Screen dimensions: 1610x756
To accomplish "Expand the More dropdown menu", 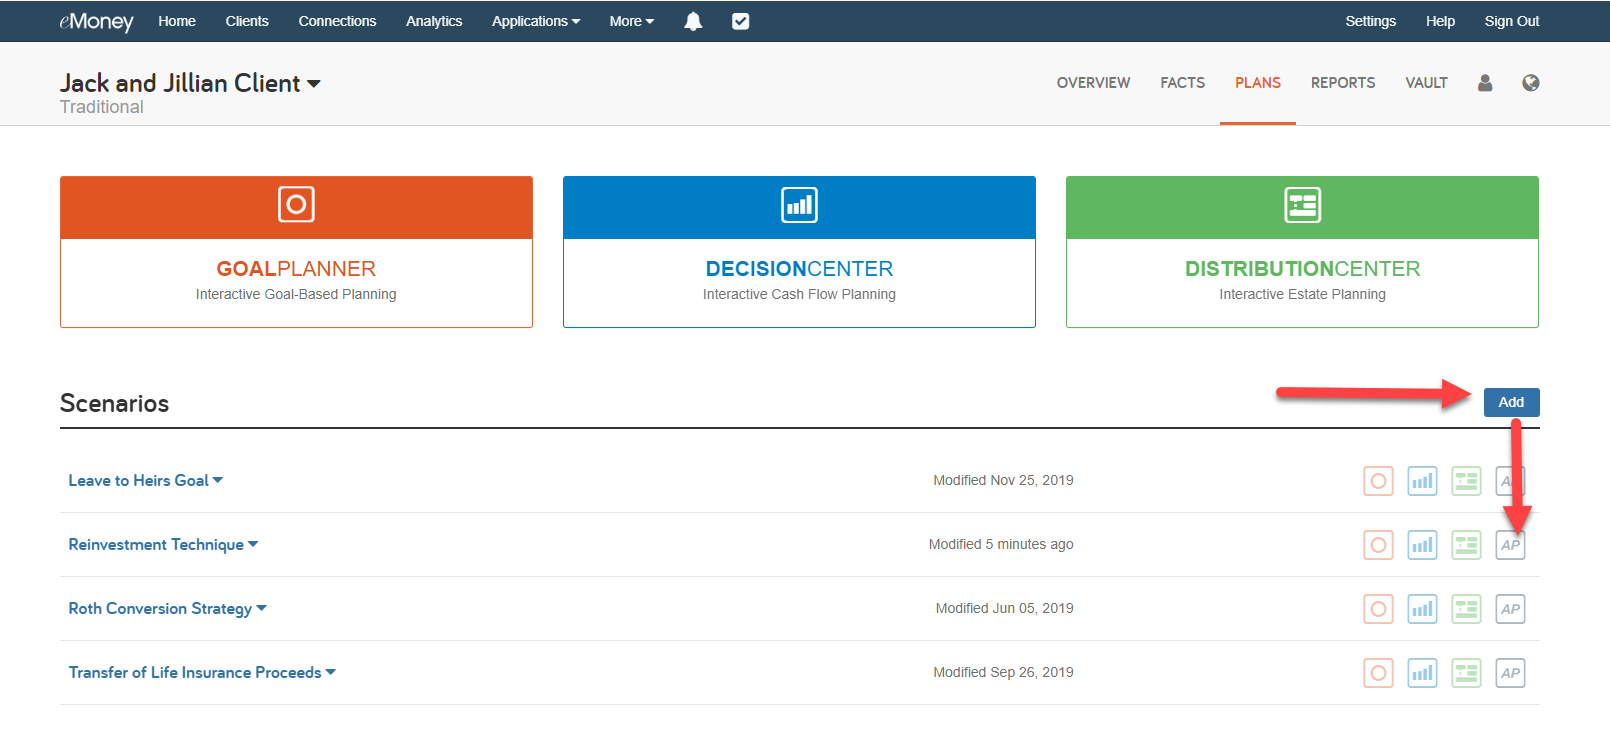I will pyautogui.click(x=632, y=21).
